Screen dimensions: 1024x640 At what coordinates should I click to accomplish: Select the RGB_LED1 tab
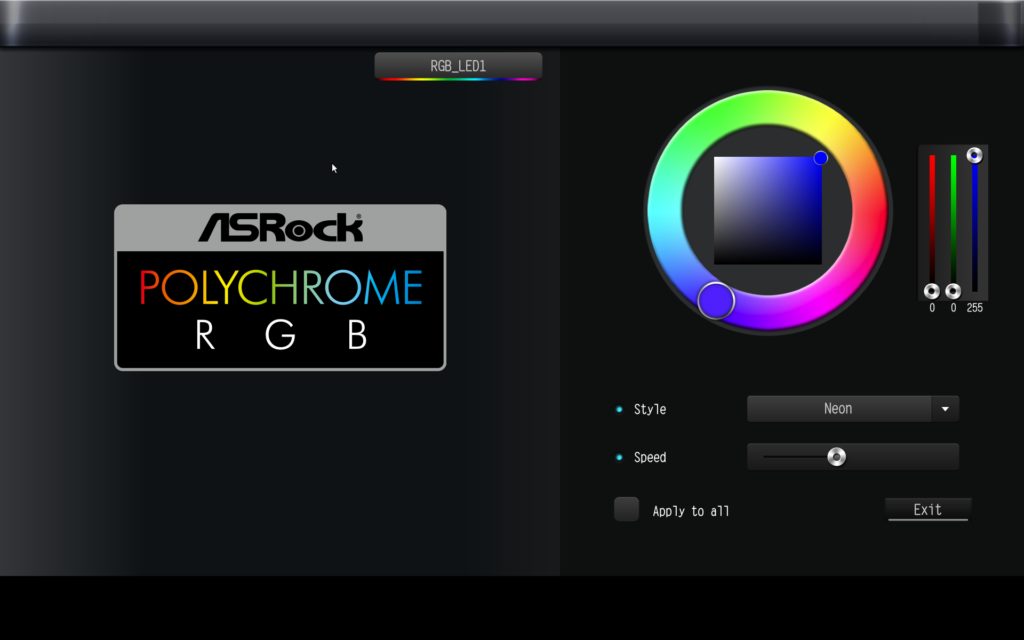point(458,66)
